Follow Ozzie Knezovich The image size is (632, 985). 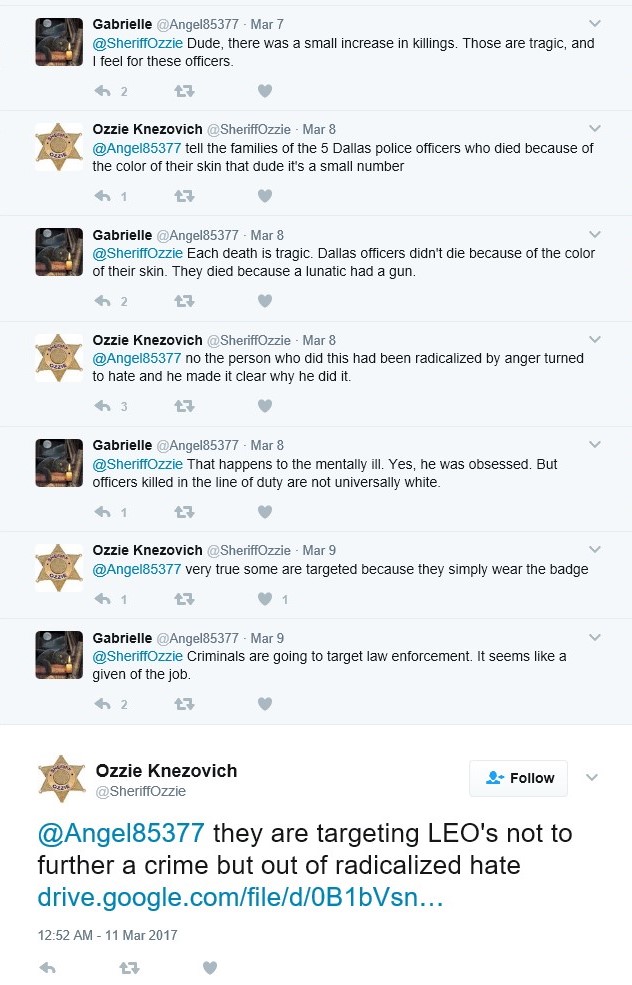518,778
